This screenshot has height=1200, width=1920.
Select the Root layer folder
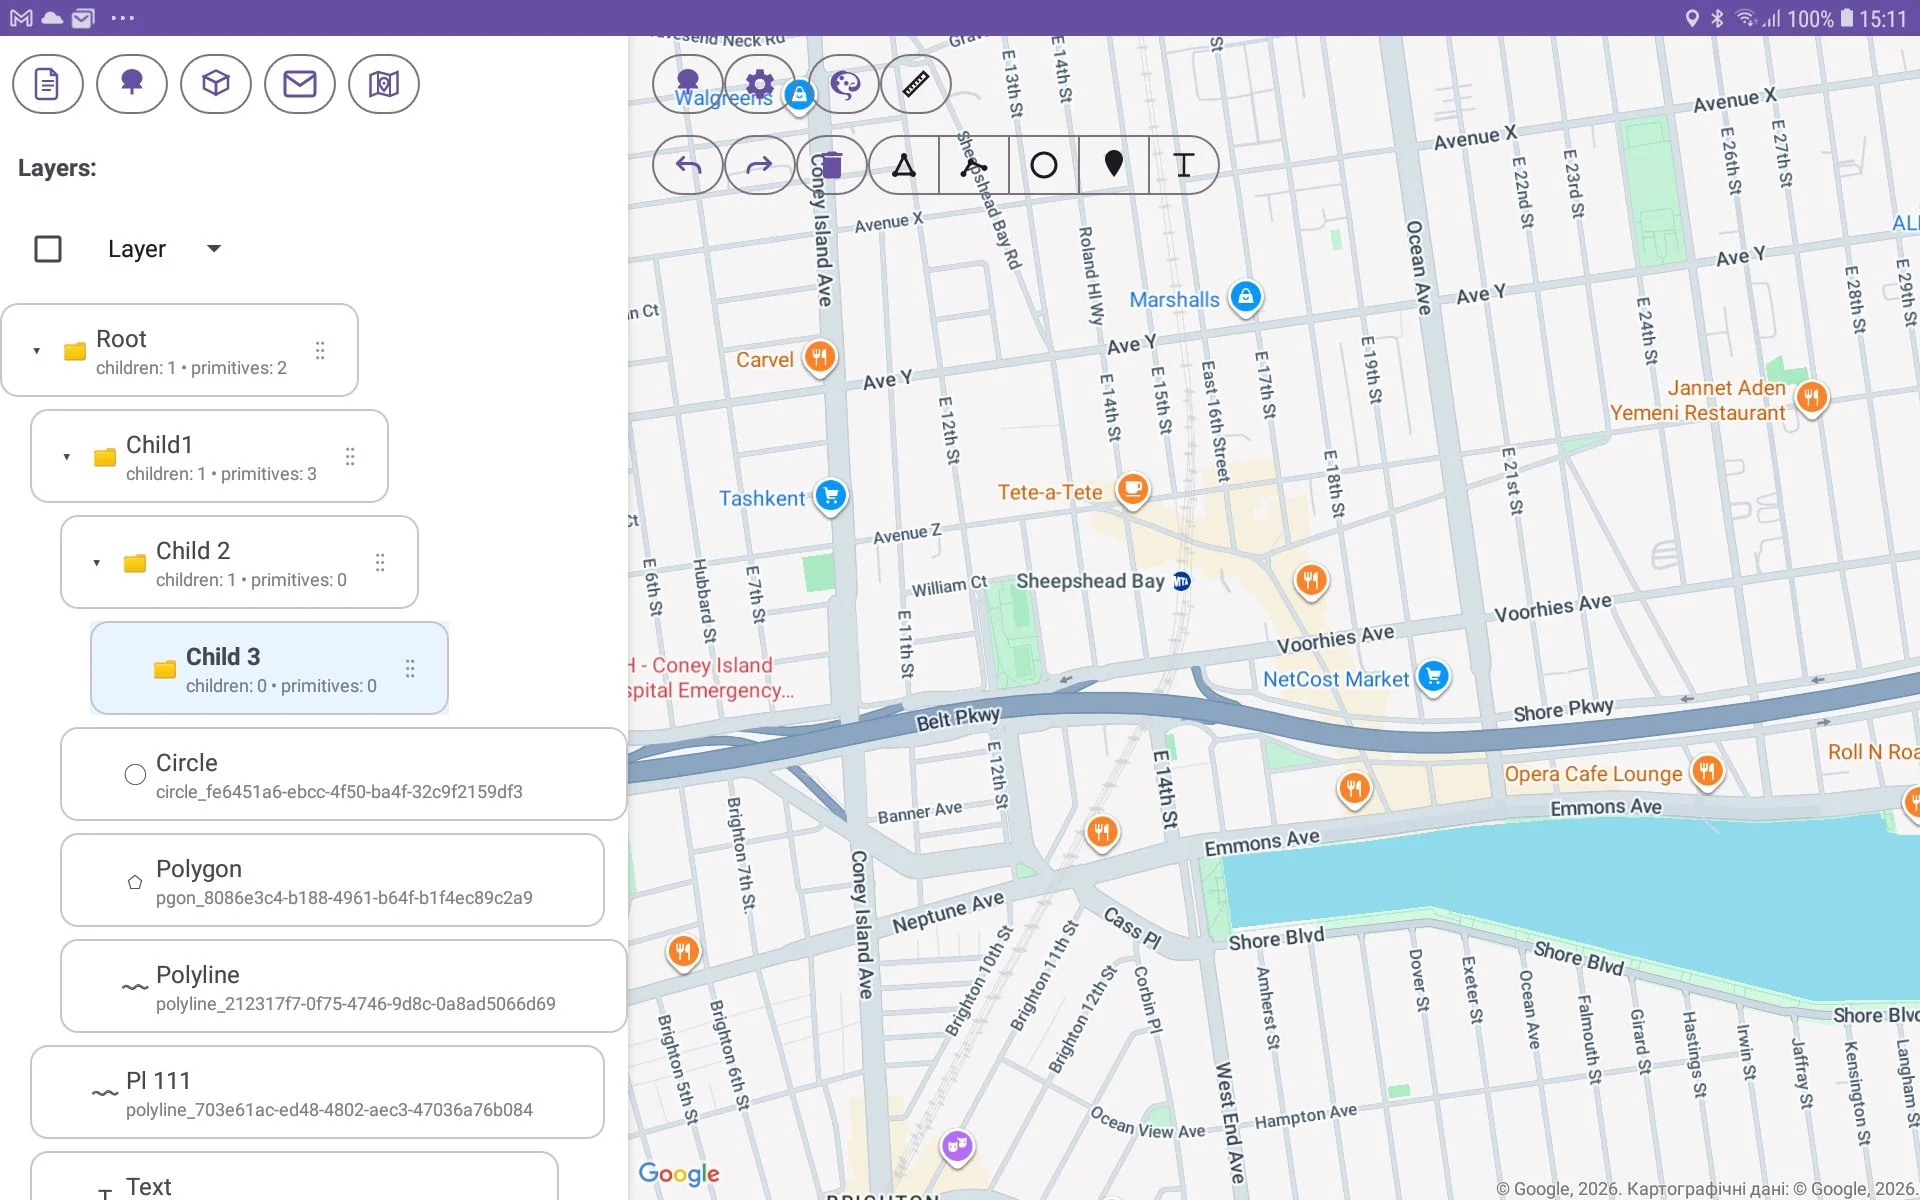pyautogui.click(x=180, y=350)
